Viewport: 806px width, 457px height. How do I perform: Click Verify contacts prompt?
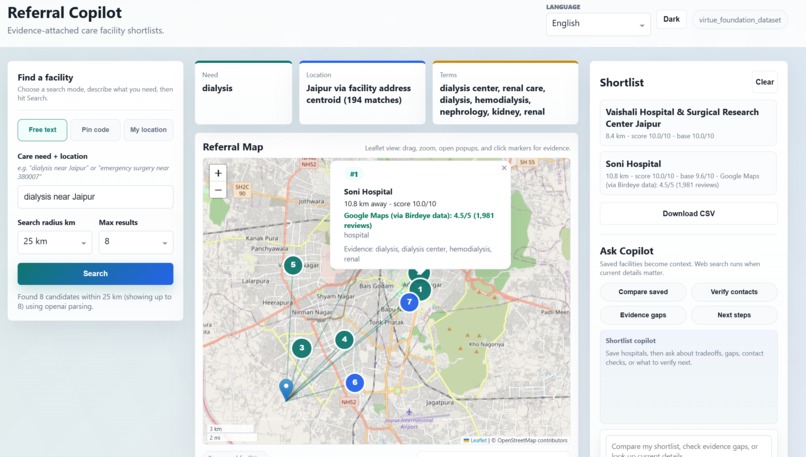point(734,292)
